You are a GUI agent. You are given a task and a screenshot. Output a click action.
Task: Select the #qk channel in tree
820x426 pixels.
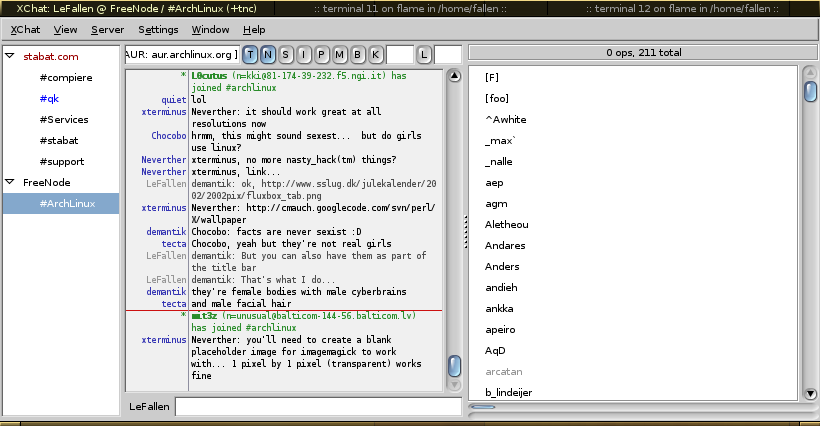50,98
